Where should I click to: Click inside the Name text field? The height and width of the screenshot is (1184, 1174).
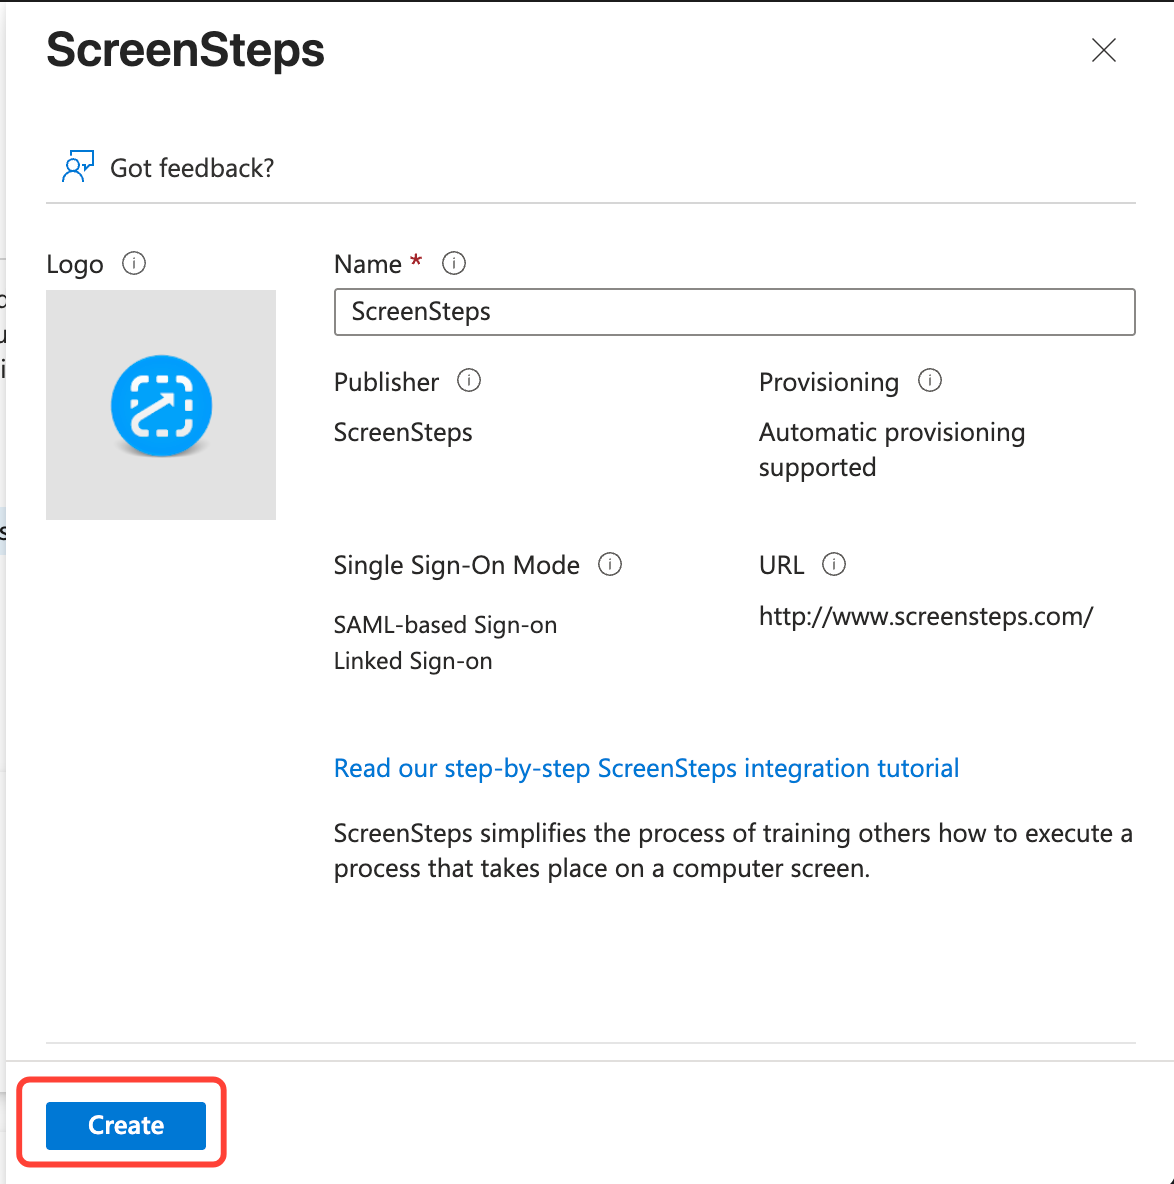coord(734,312)
